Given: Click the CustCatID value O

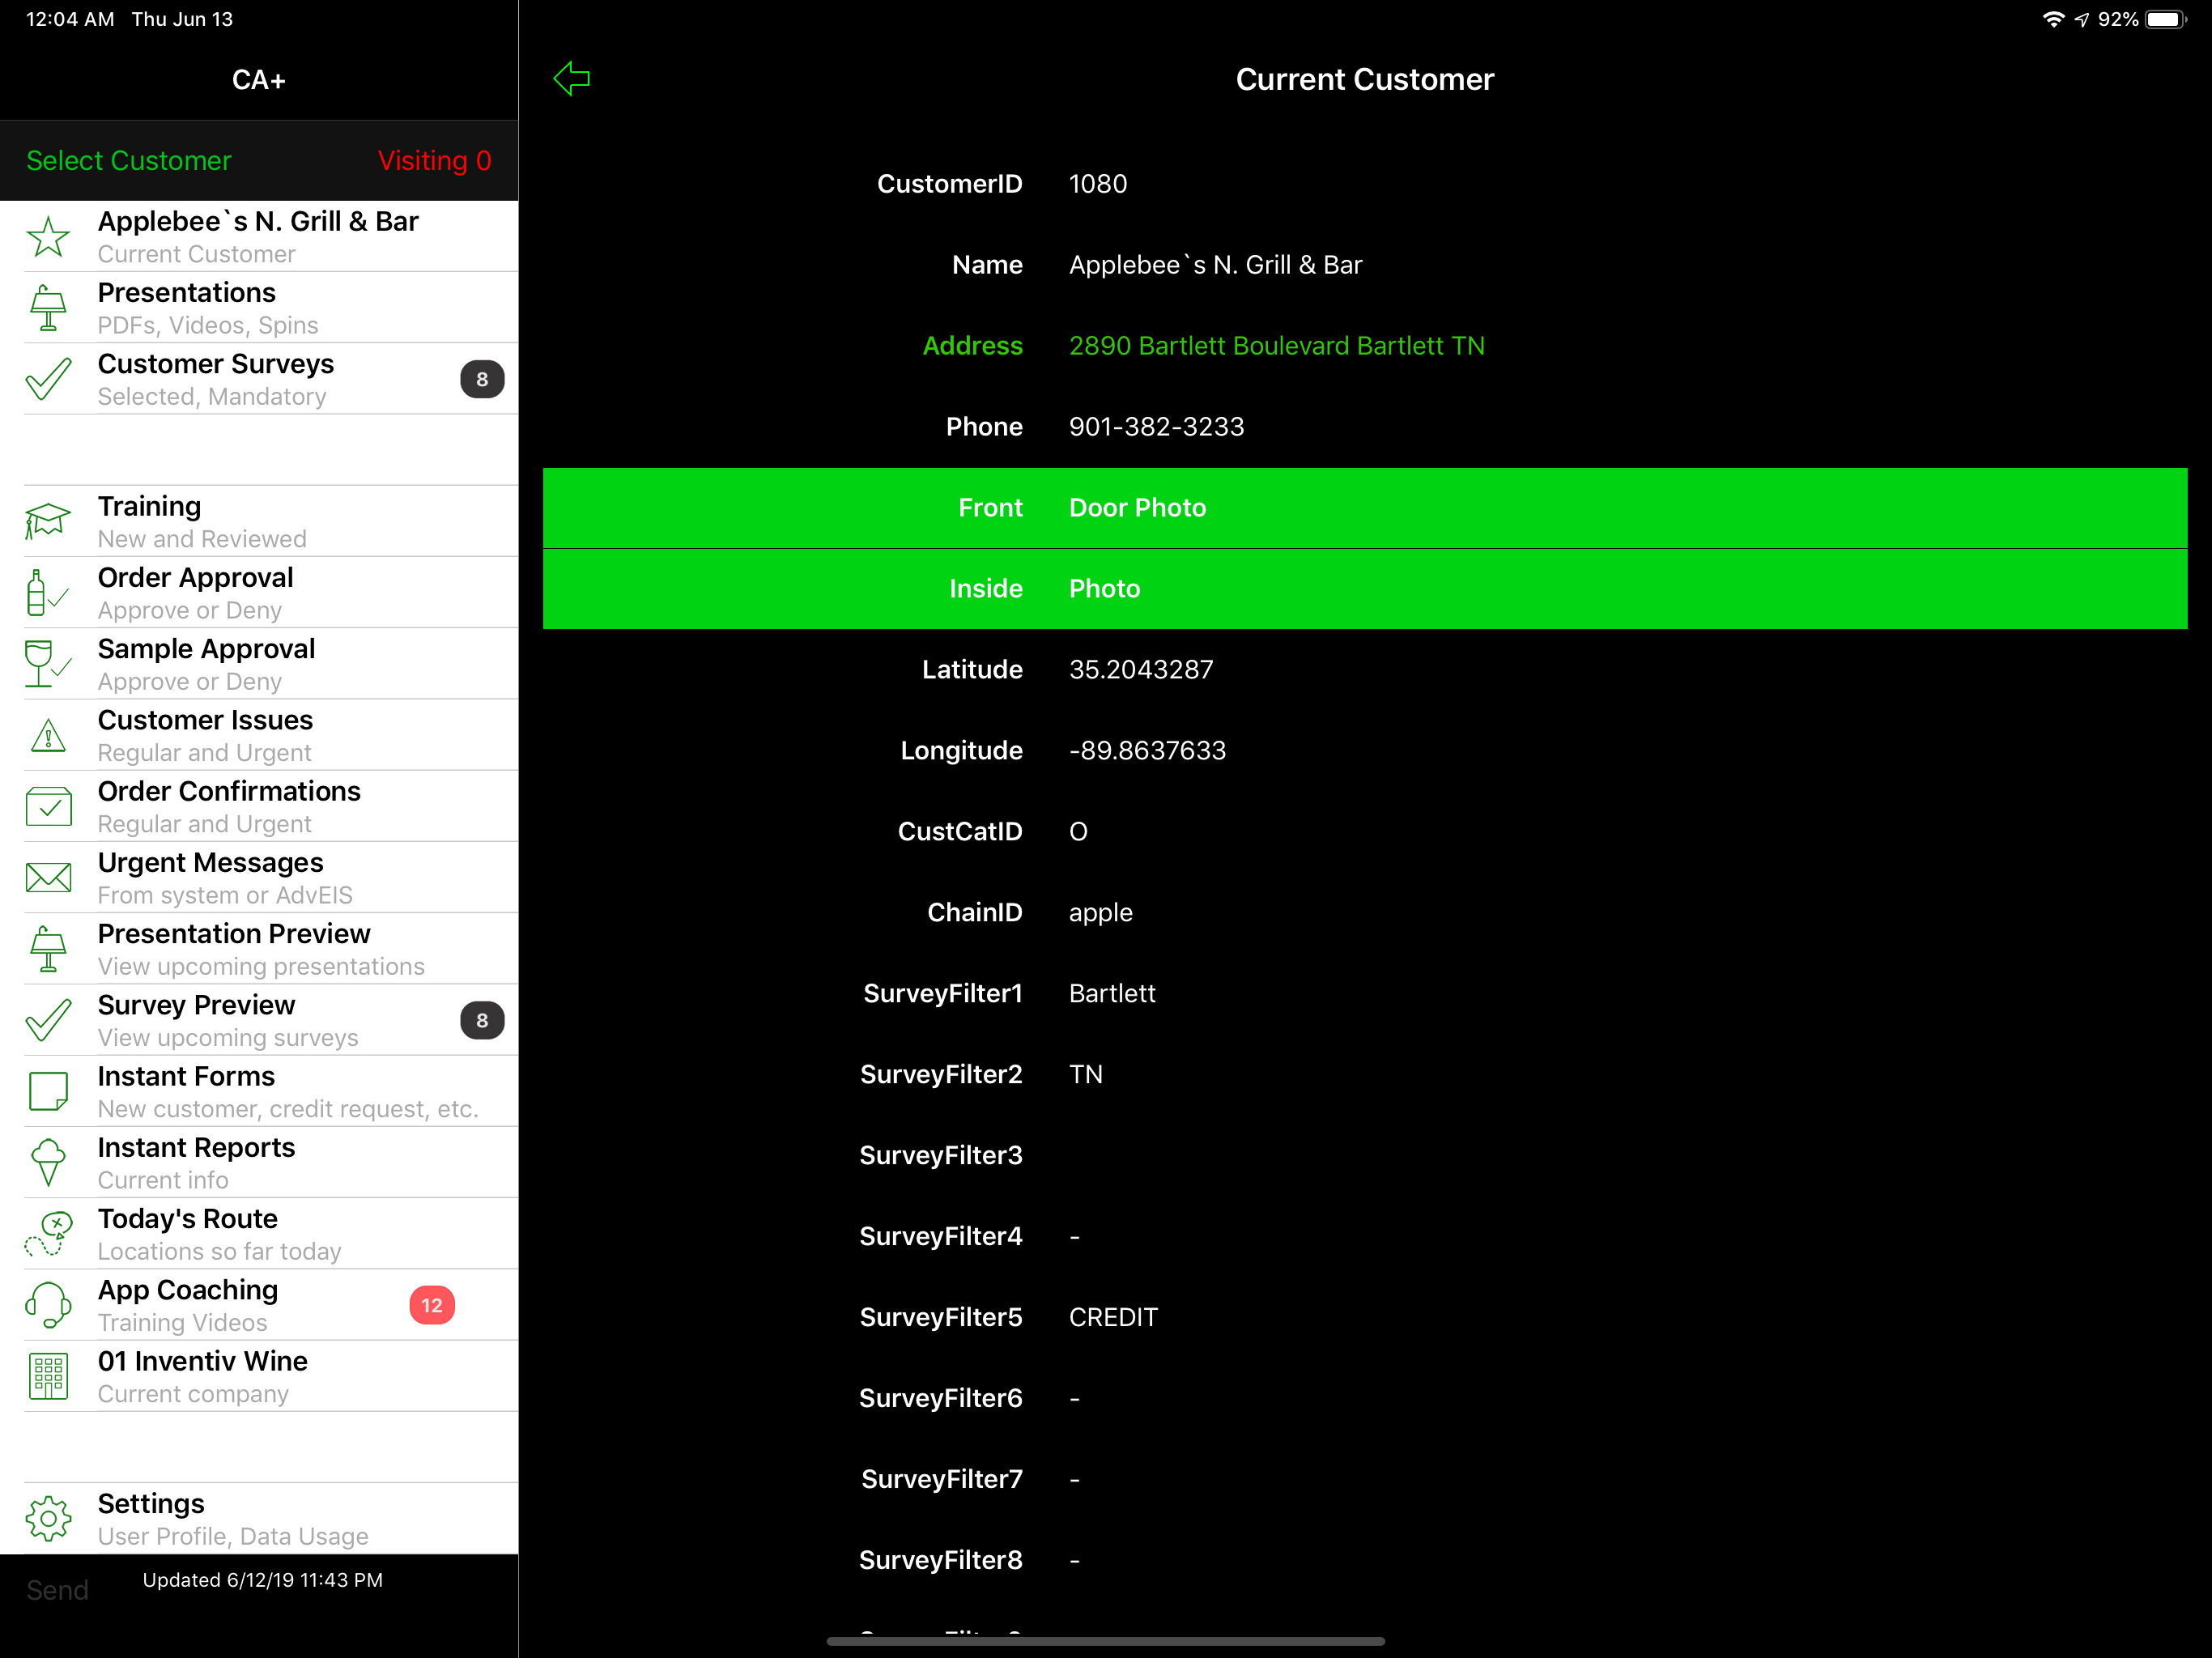Looking at the screenshot, I should 1078,831.
